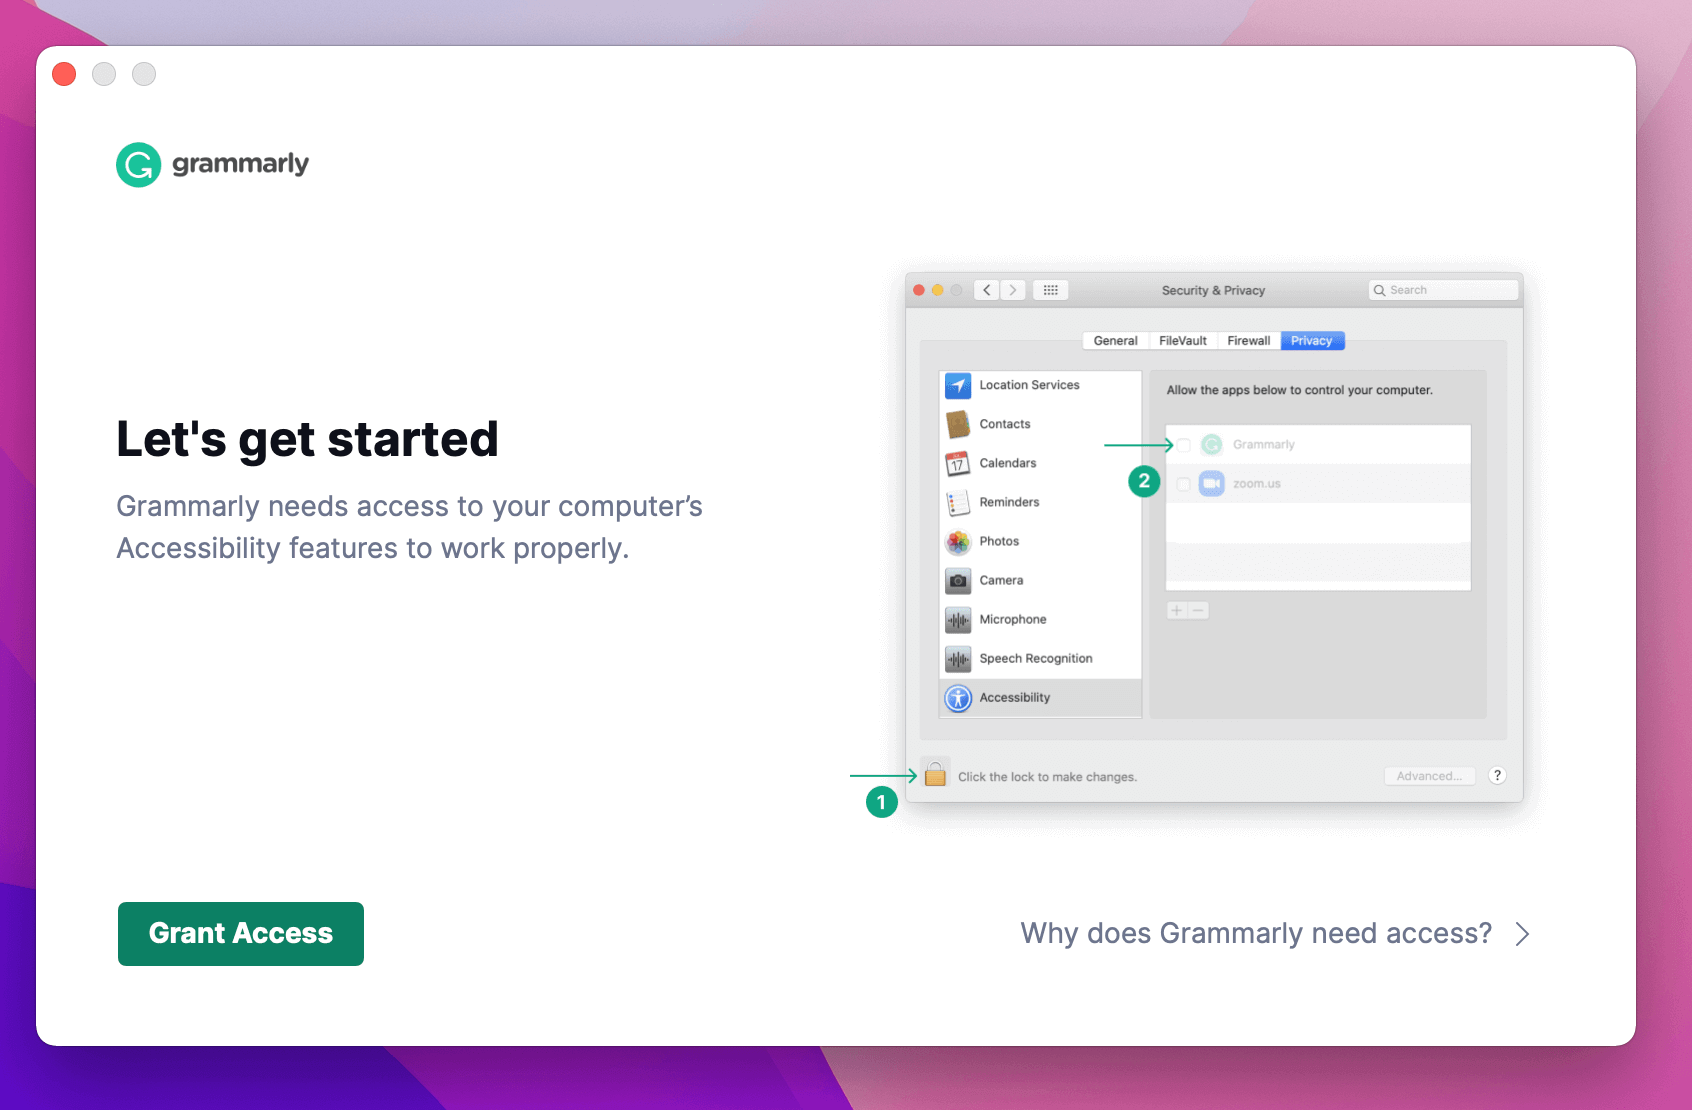Click the green Grammarly logo icon
Screen dimensions: 1692x1110
138,164
